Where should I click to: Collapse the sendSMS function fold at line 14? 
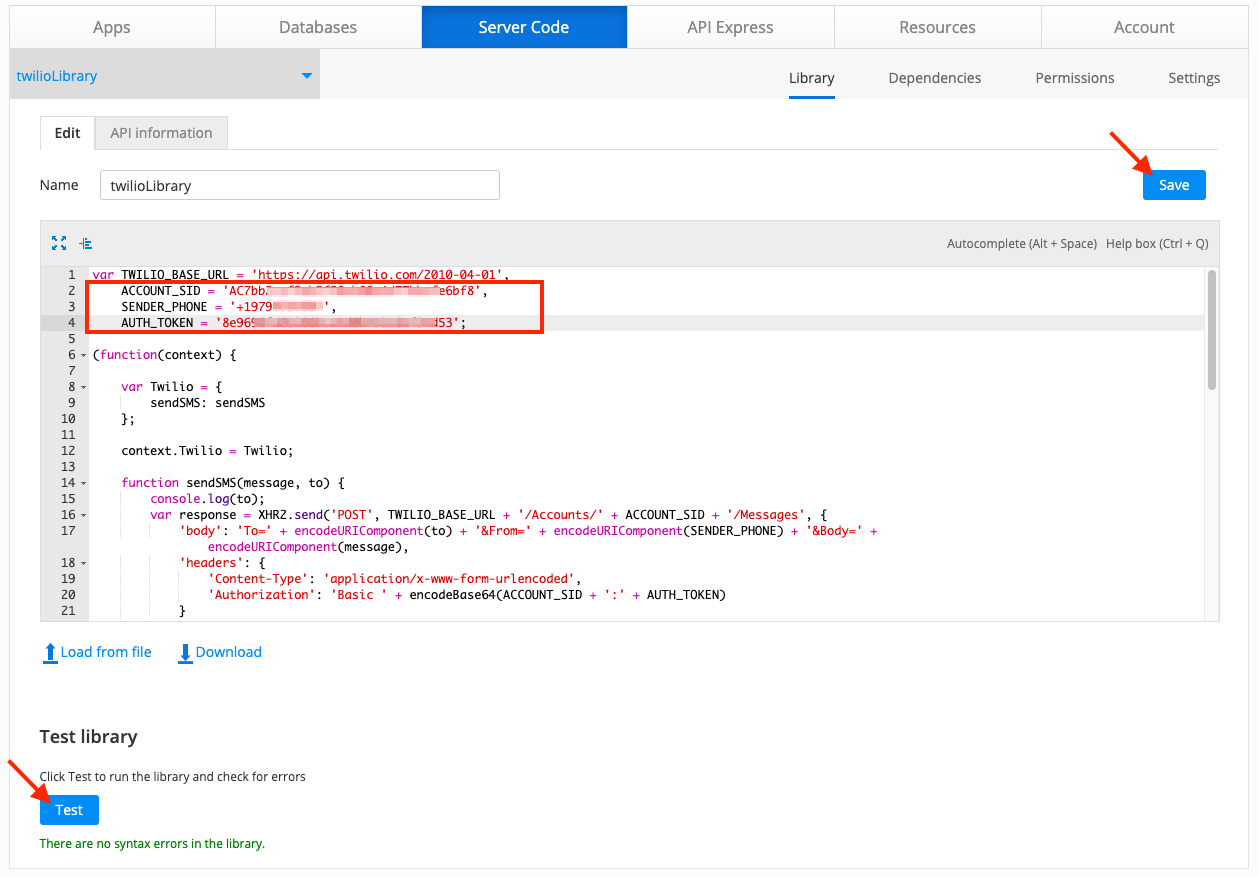pyautogui.click(x=84, y=483)
